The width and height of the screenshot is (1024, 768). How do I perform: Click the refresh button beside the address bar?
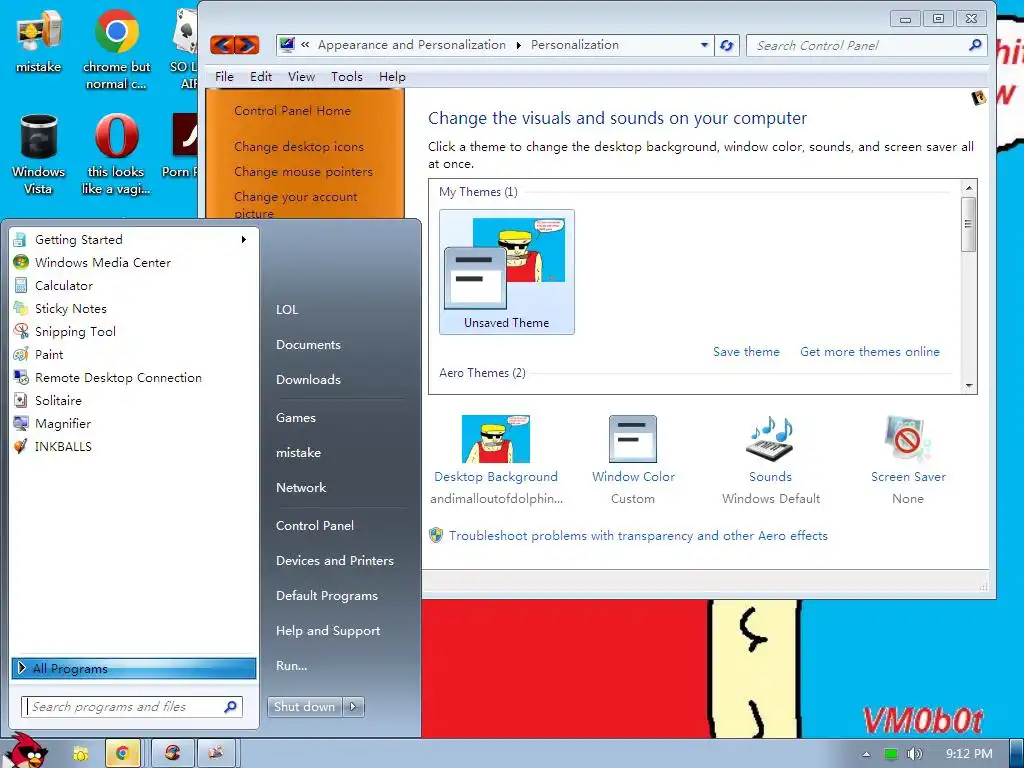pos(727,45)
